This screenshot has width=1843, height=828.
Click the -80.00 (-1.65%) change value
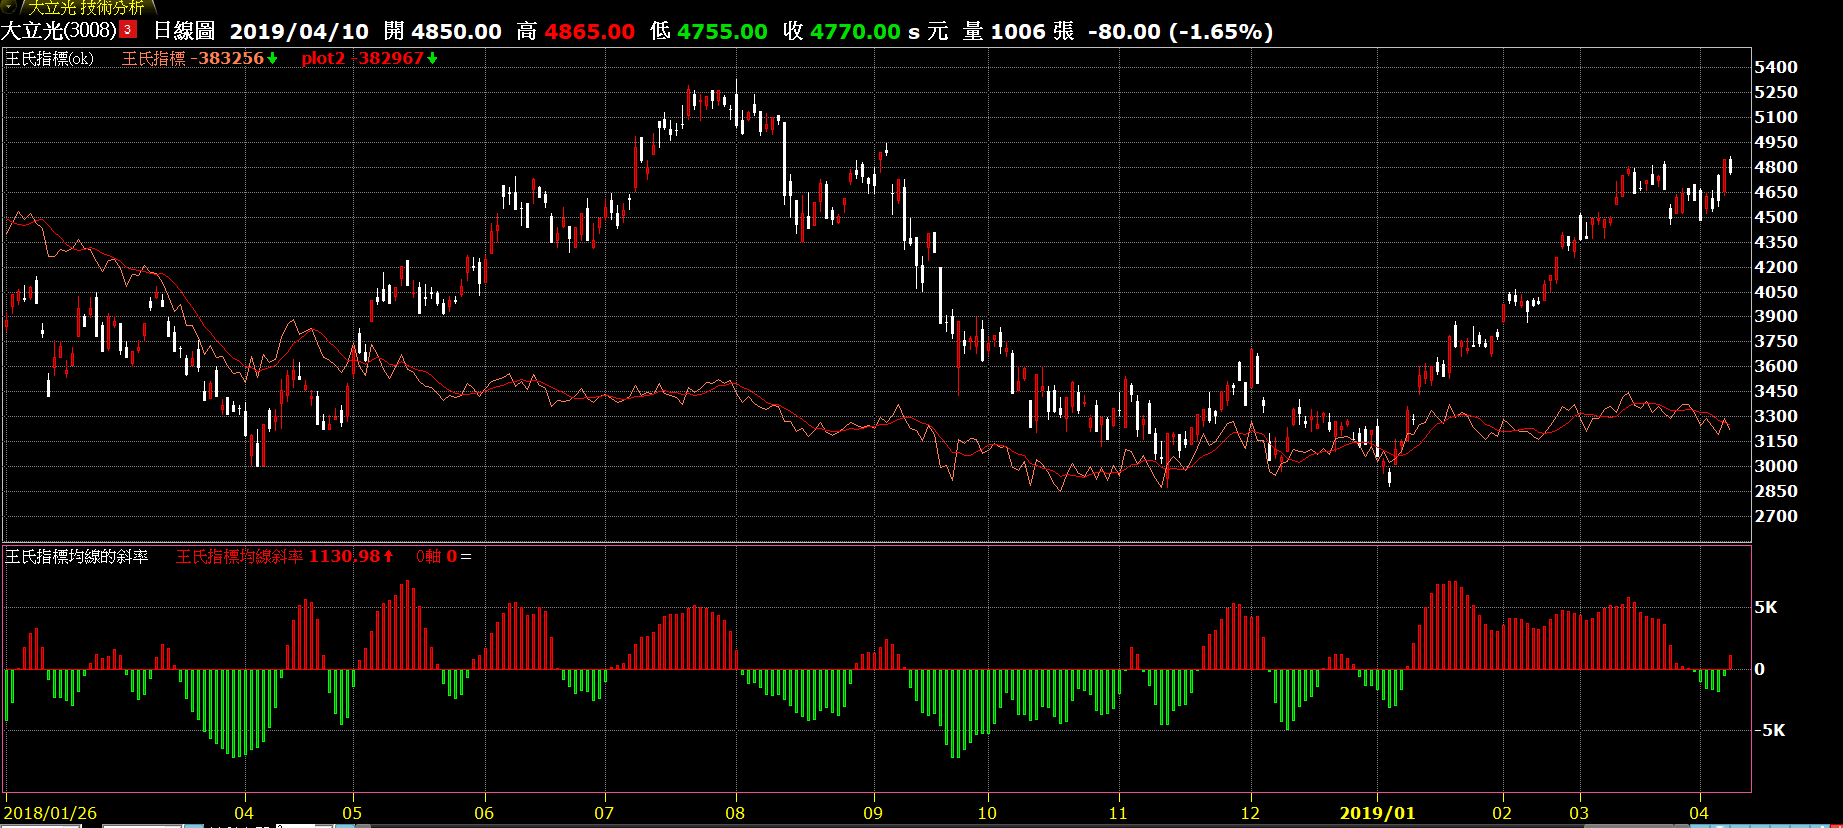pos(1180,31)
